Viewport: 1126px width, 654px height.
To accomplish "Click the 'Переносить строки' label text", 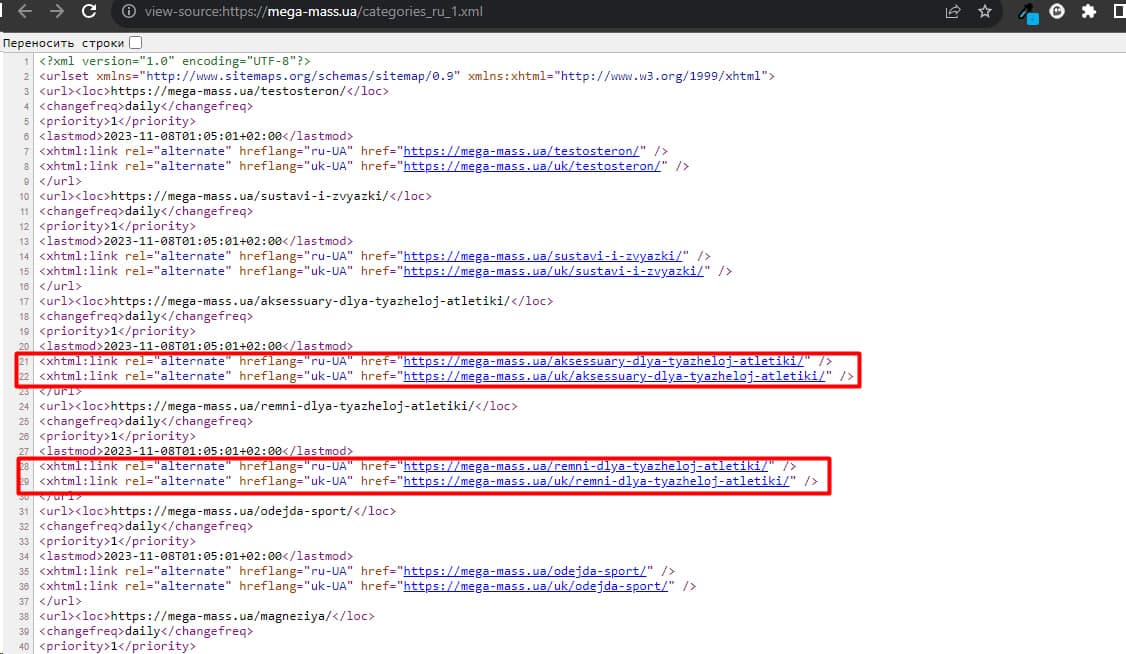I will [63, 43].
